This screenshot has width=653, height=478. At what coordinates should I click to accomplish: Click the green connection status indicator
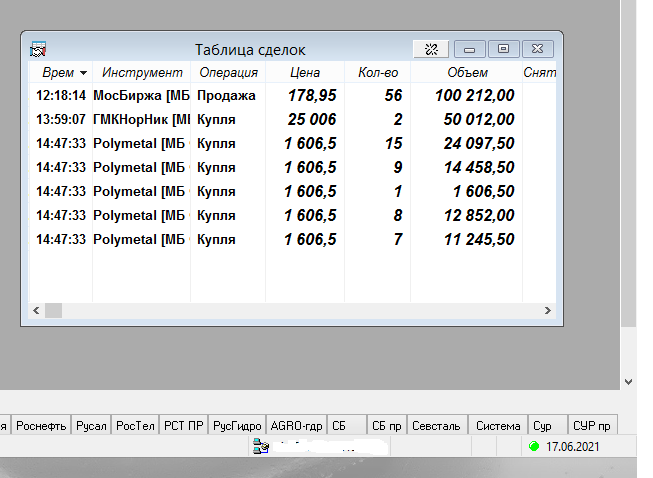point(534,446)
